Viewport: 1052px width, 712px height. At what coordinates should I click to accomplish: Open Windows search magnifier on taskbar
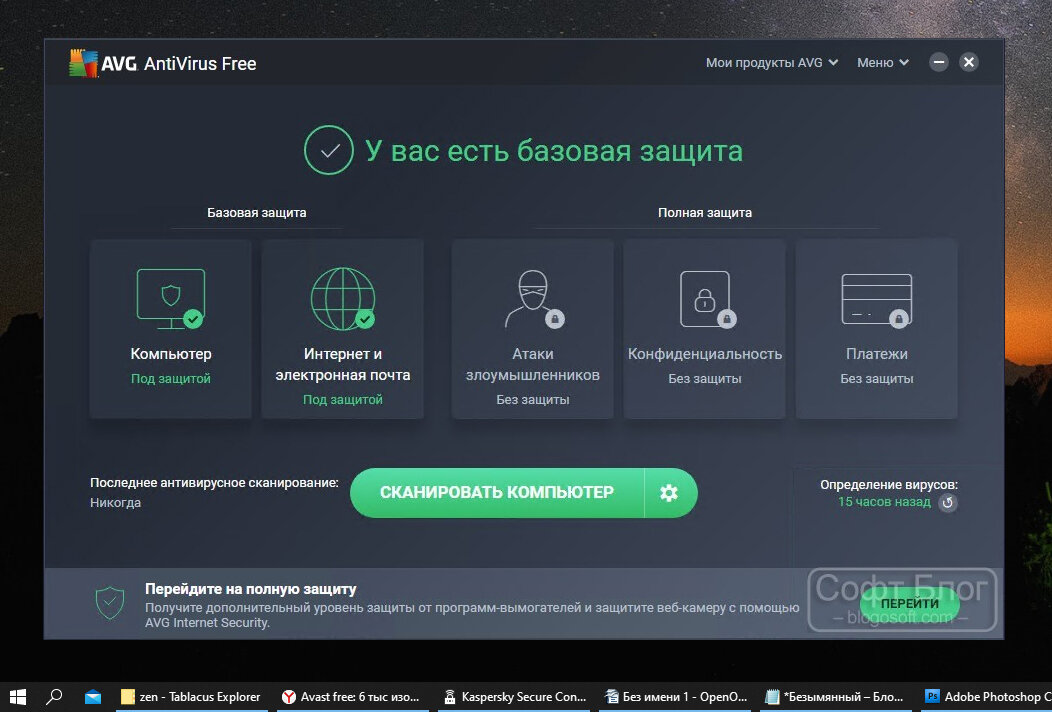(x=54, y=697)
